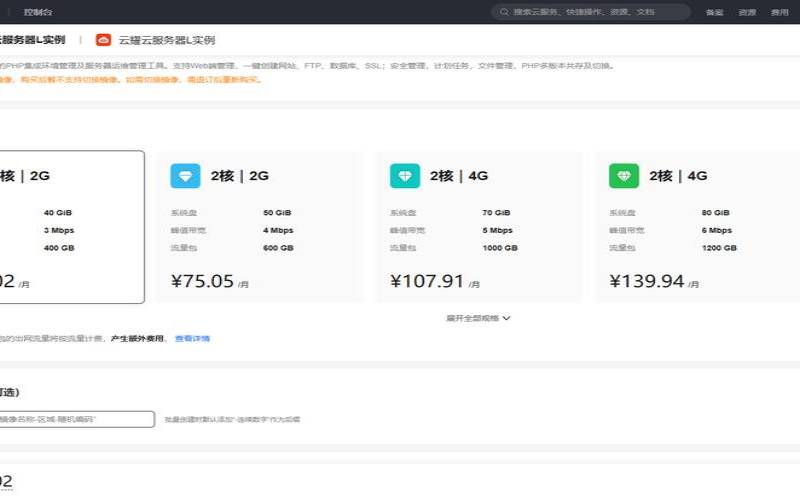
Task: Open 备案 in the top bar
Action: click(714, 12)
